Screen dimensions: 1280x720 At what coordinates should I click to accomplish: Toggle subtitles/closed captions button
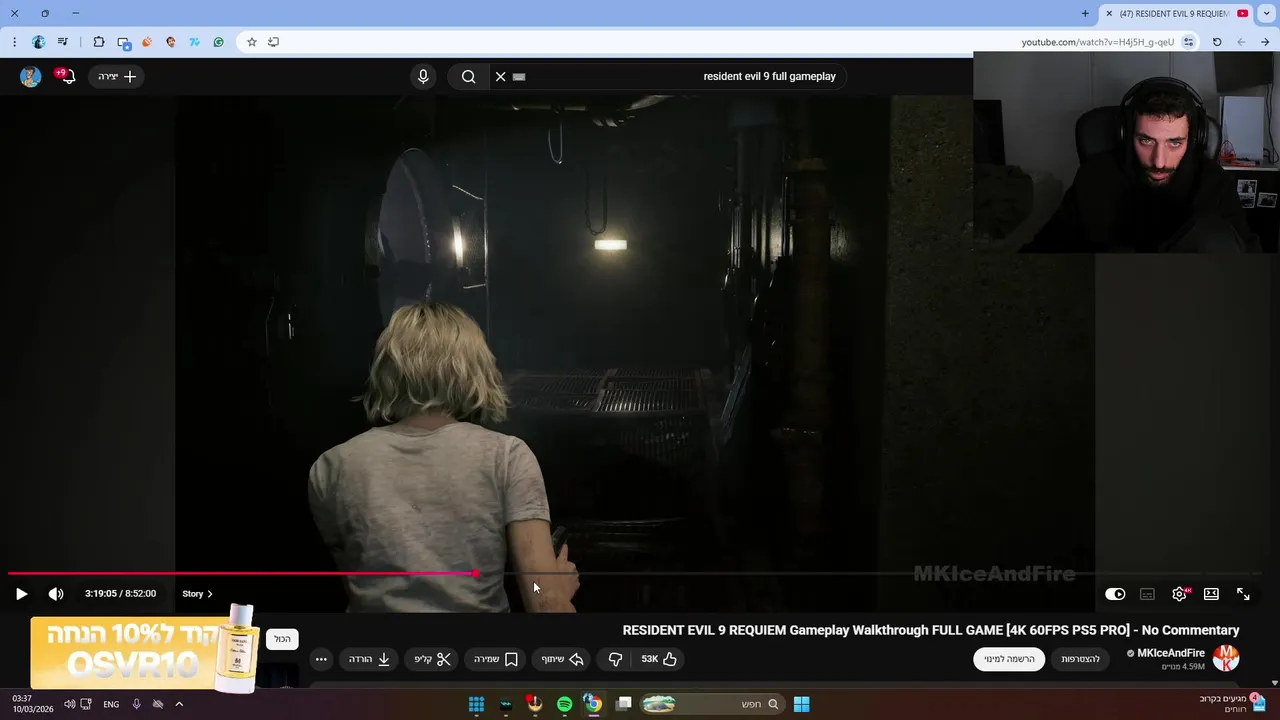click(x=1147, y=594)
